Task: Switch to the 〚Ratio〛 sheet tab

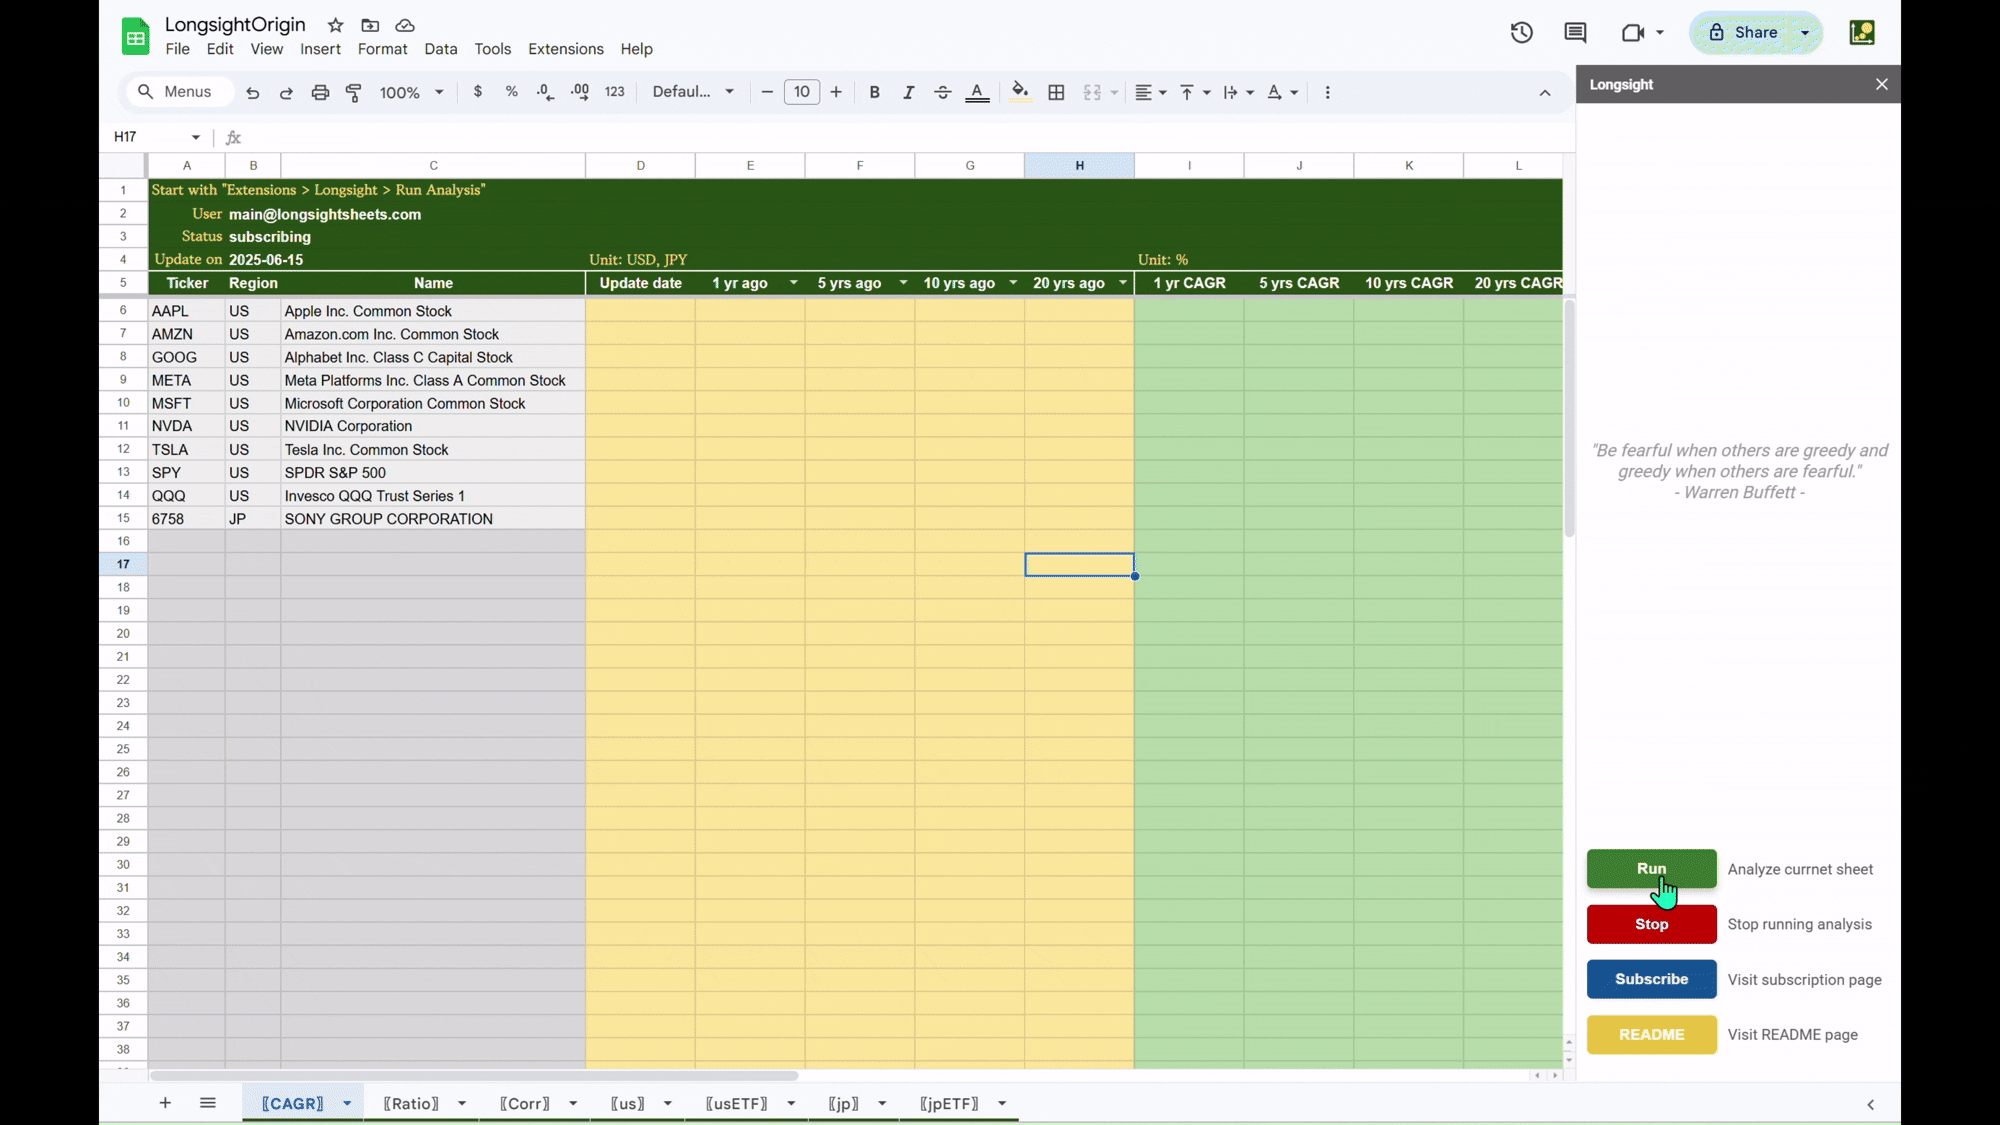Action: 411,1103
